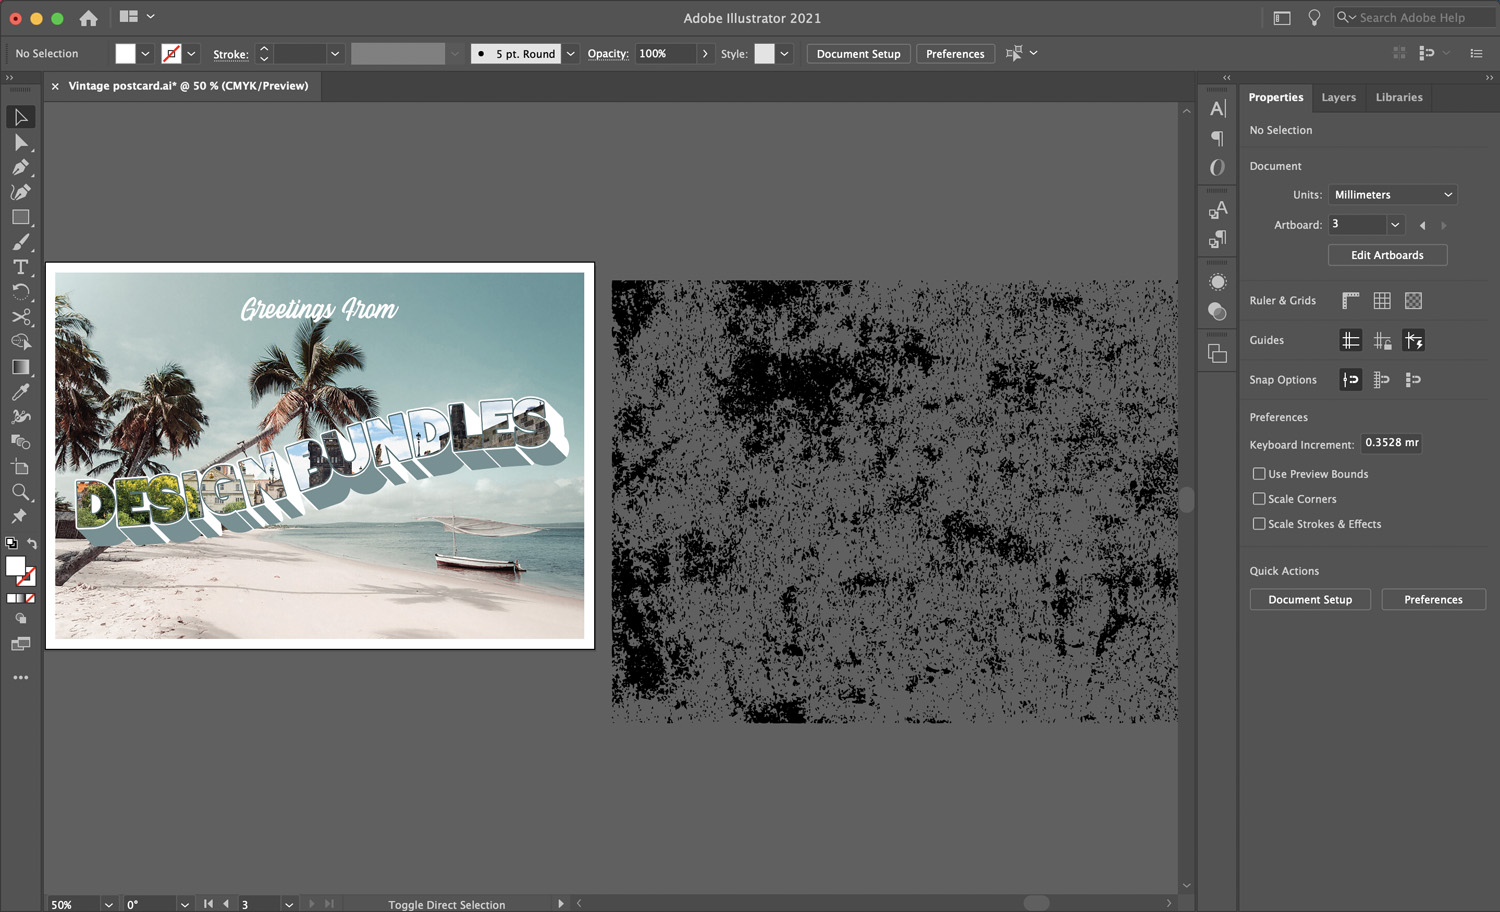
Task: Click Document Setup under Quick Actions
Action: [x=1310, y=600]
